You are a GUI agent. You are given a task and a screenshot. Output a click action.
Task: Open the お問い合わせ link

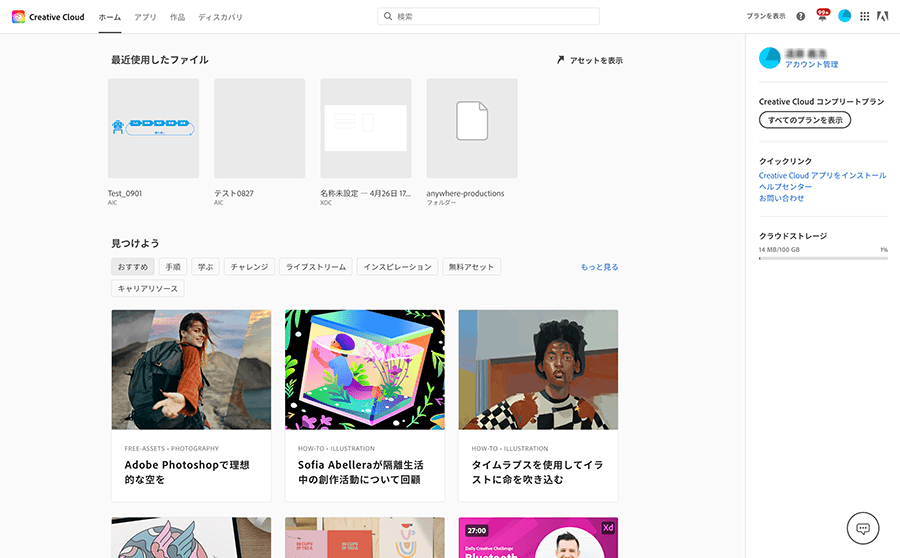[x=781, y=198]
